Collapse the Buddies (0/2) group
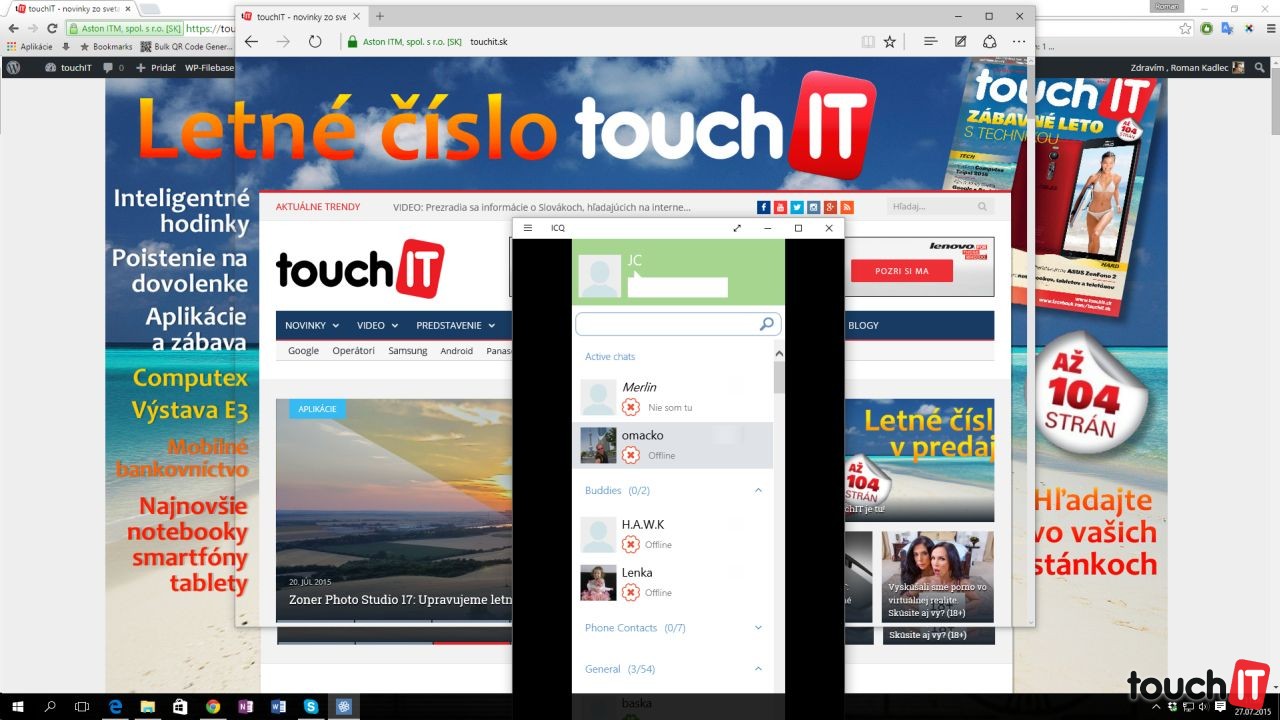The width and height of the screenshot is (1280, 720). (758, 490)
